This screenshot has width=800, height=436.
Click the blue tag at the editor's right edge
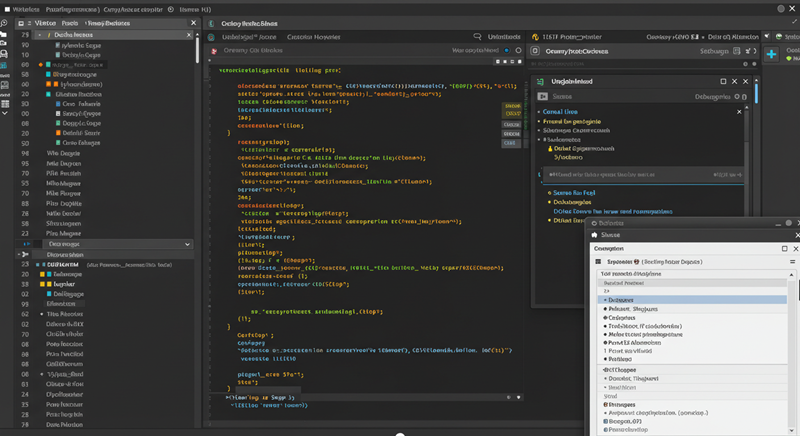pos(510,143)
